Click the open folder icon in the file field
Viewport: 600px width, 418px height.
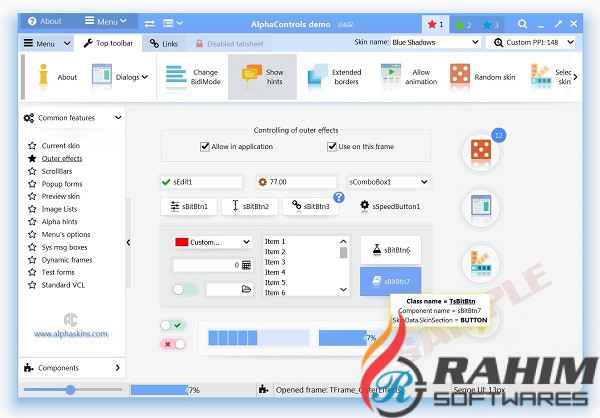[x=246, y=289]
